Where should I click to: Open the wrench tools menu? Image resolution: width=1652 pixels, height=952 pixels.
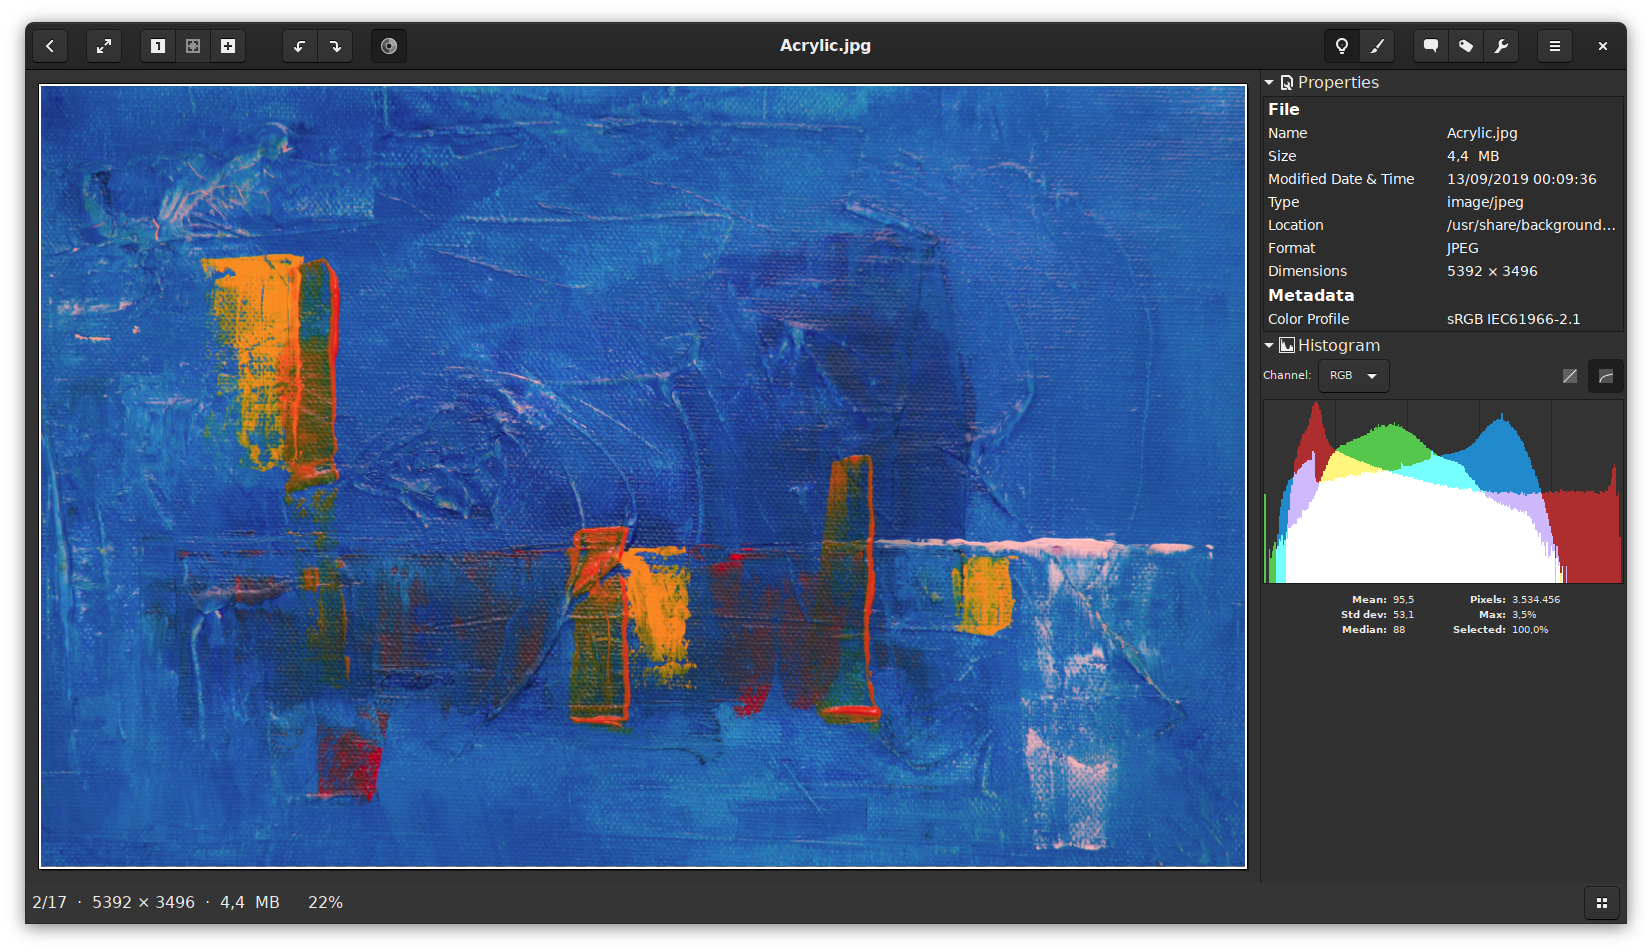tap(1501, 46)
